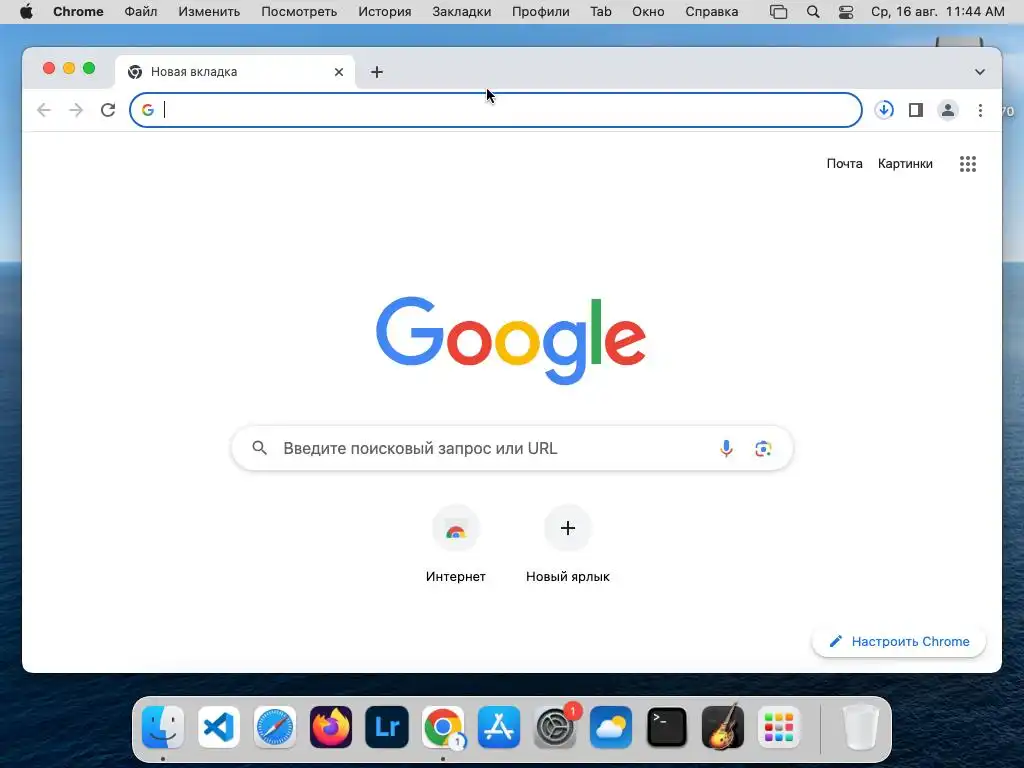
Task: Open the Картинки link
Action: coord(904,164)
